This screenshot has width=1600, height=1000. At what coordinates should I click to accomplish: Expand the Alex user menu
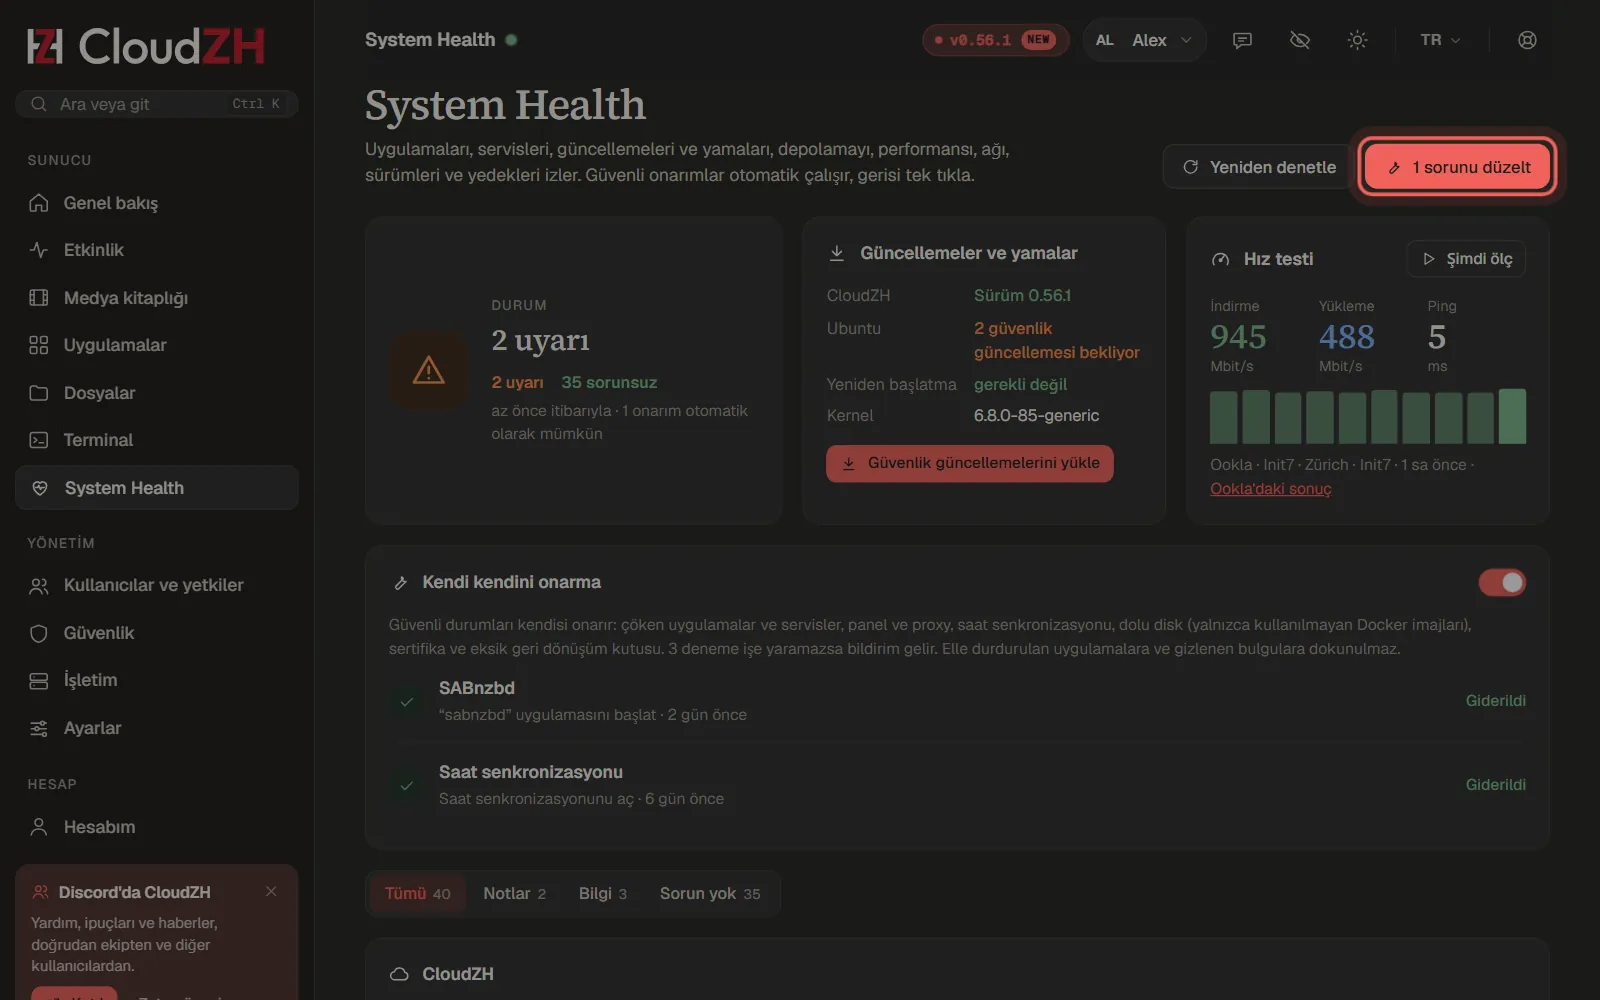coord(1144,40)
